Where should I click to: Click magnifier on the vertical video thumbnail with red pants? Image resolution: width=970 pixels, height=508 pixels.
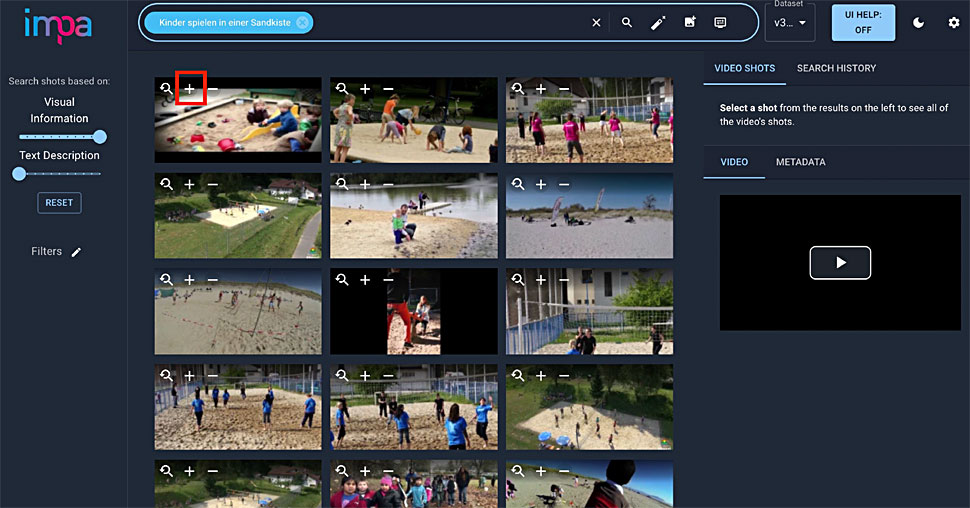(x=342, y=280)
